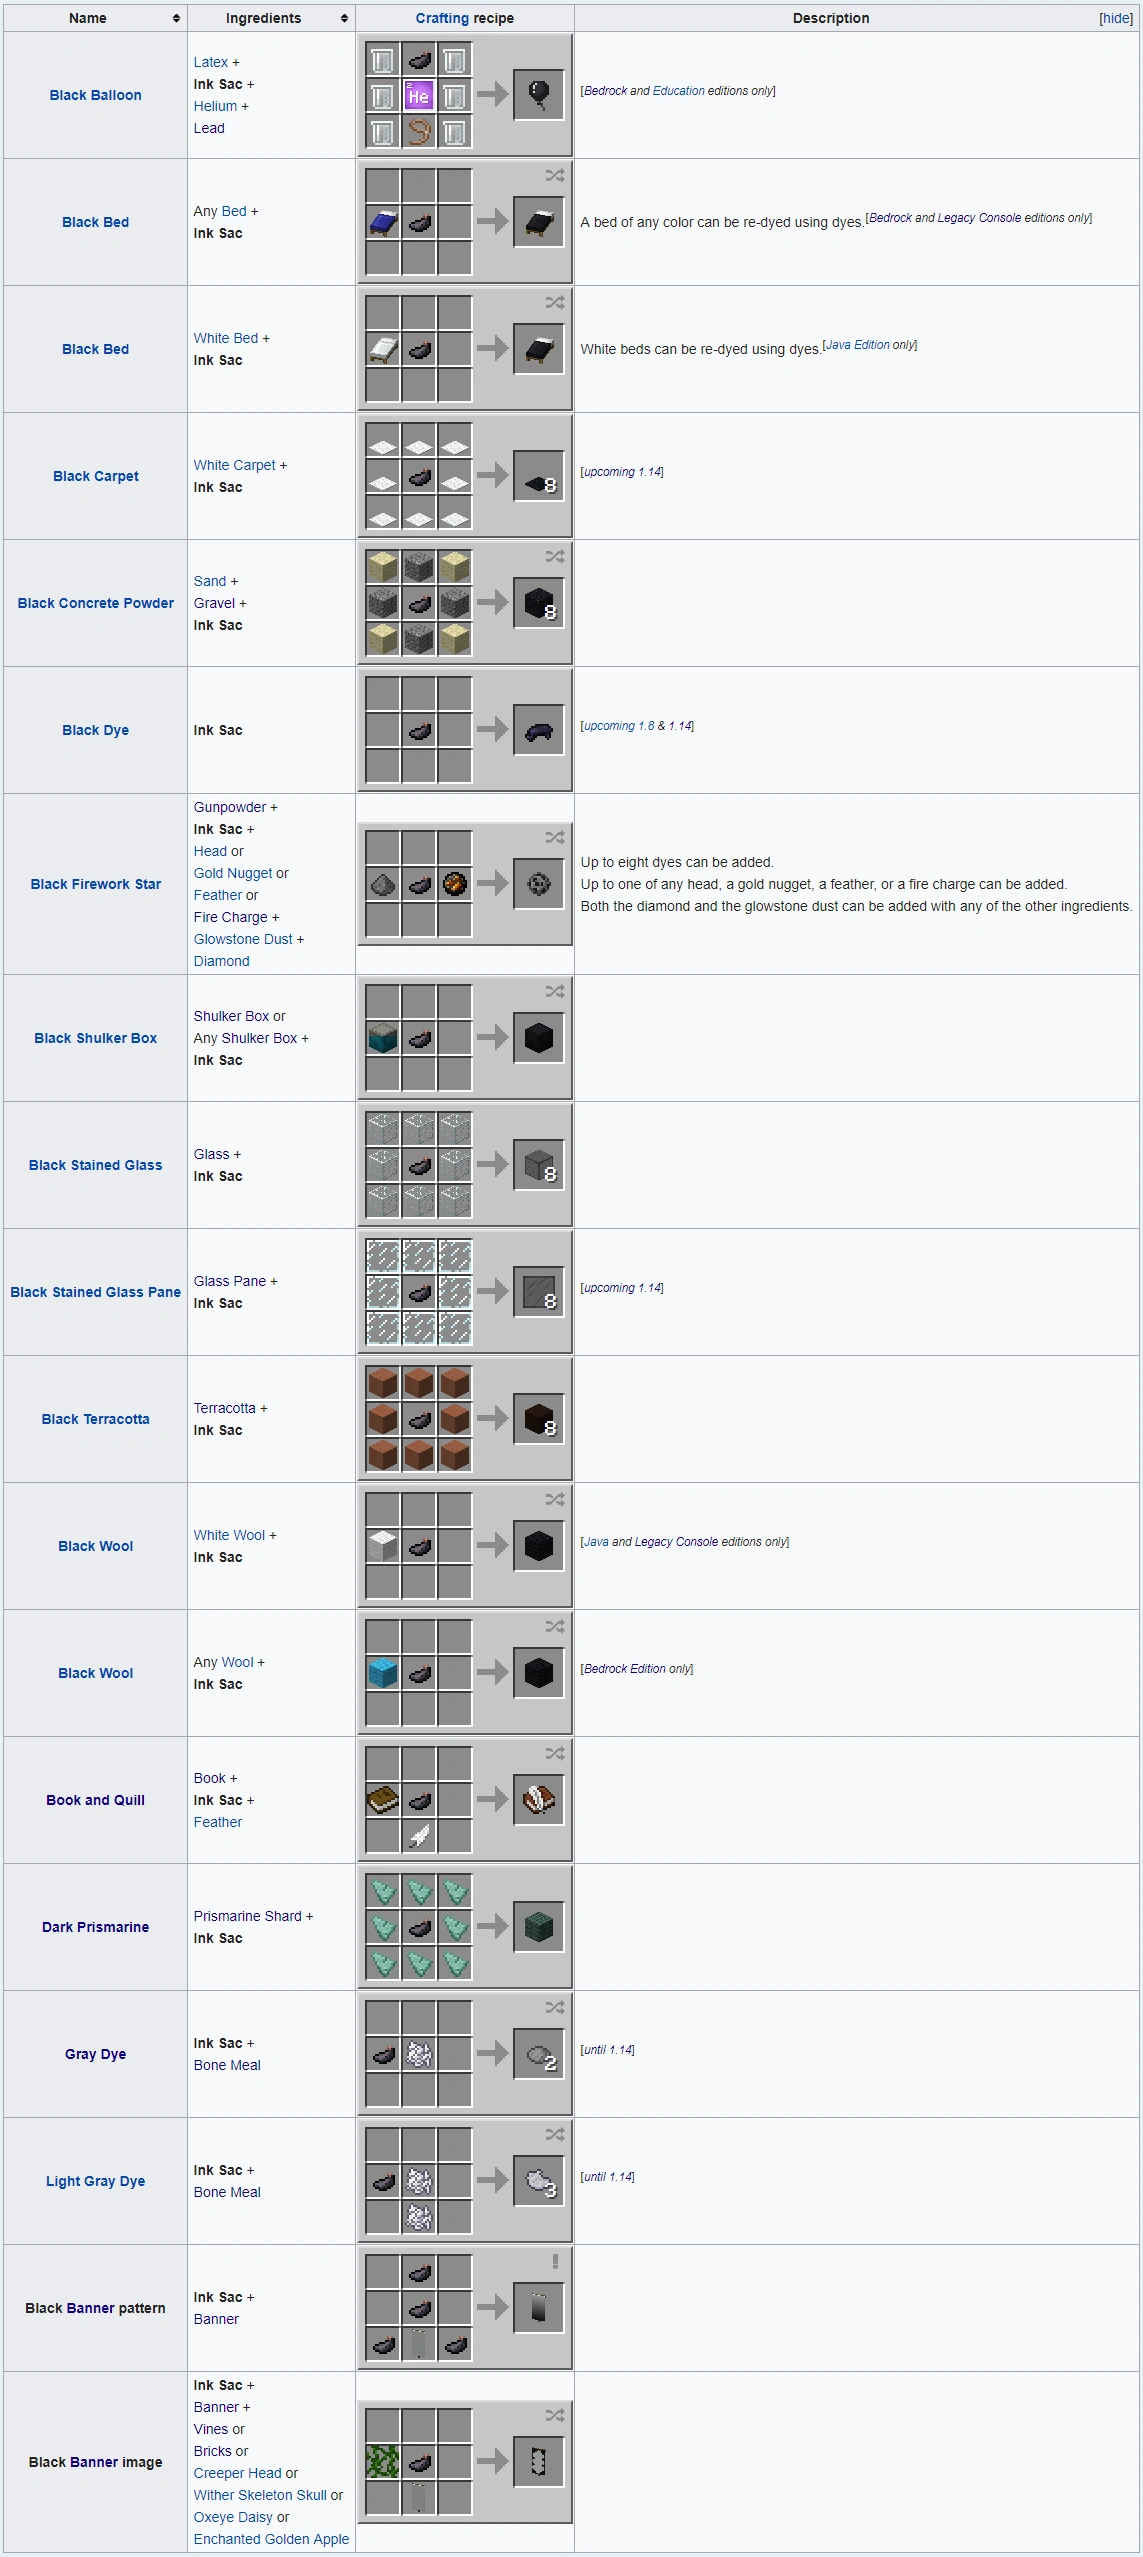
Task: Open the Fire Charge ingredient link
Action: click(230, 917)
